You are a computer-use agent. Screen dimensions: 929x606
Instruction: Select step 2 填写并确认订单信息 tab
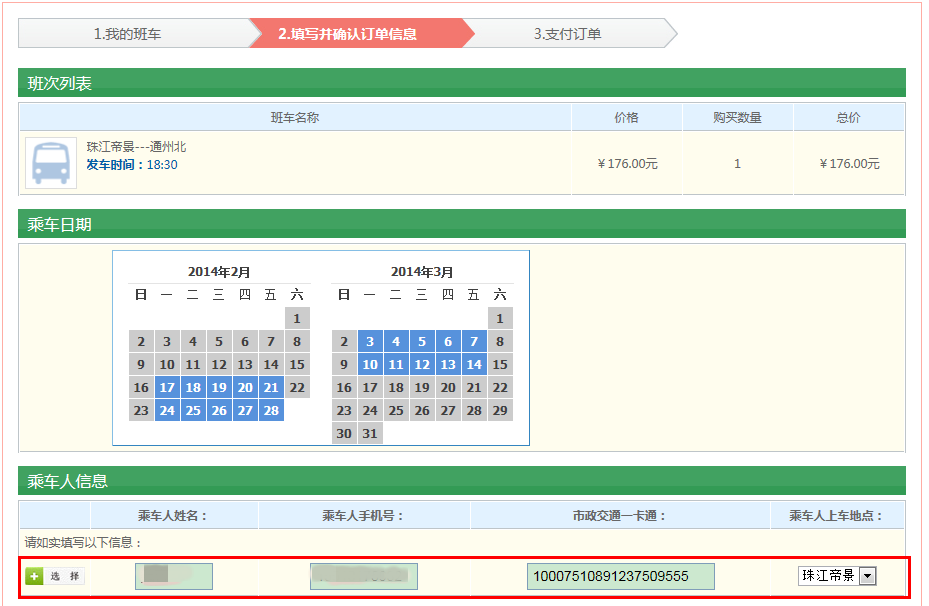click(348, 34)
